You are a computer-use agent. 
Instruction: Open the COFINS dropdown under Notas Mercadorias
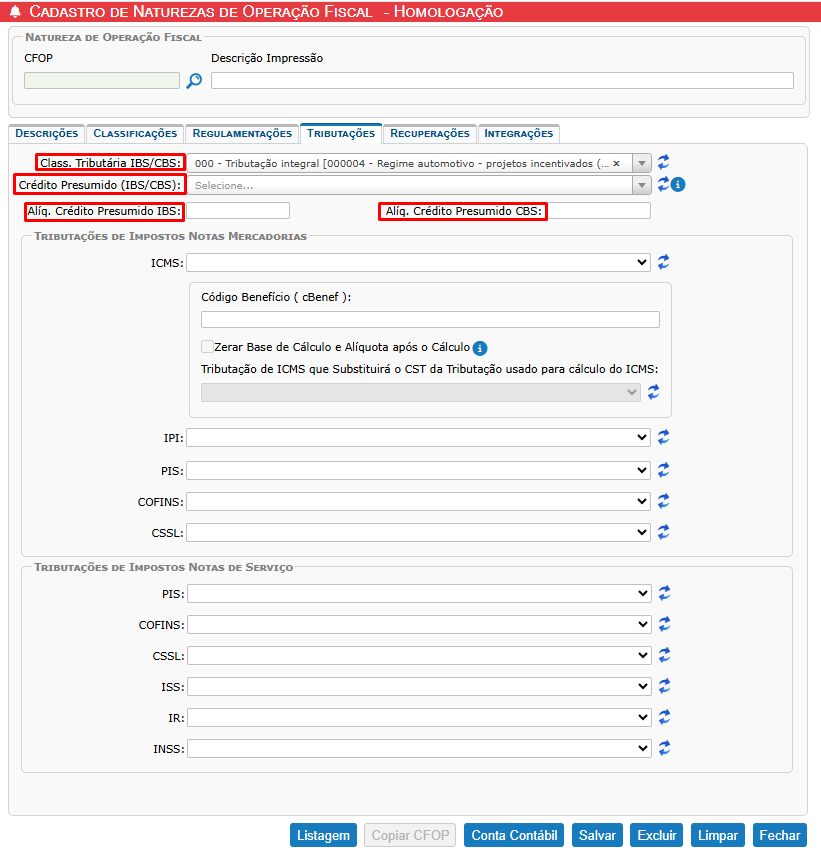pos(418,501)
